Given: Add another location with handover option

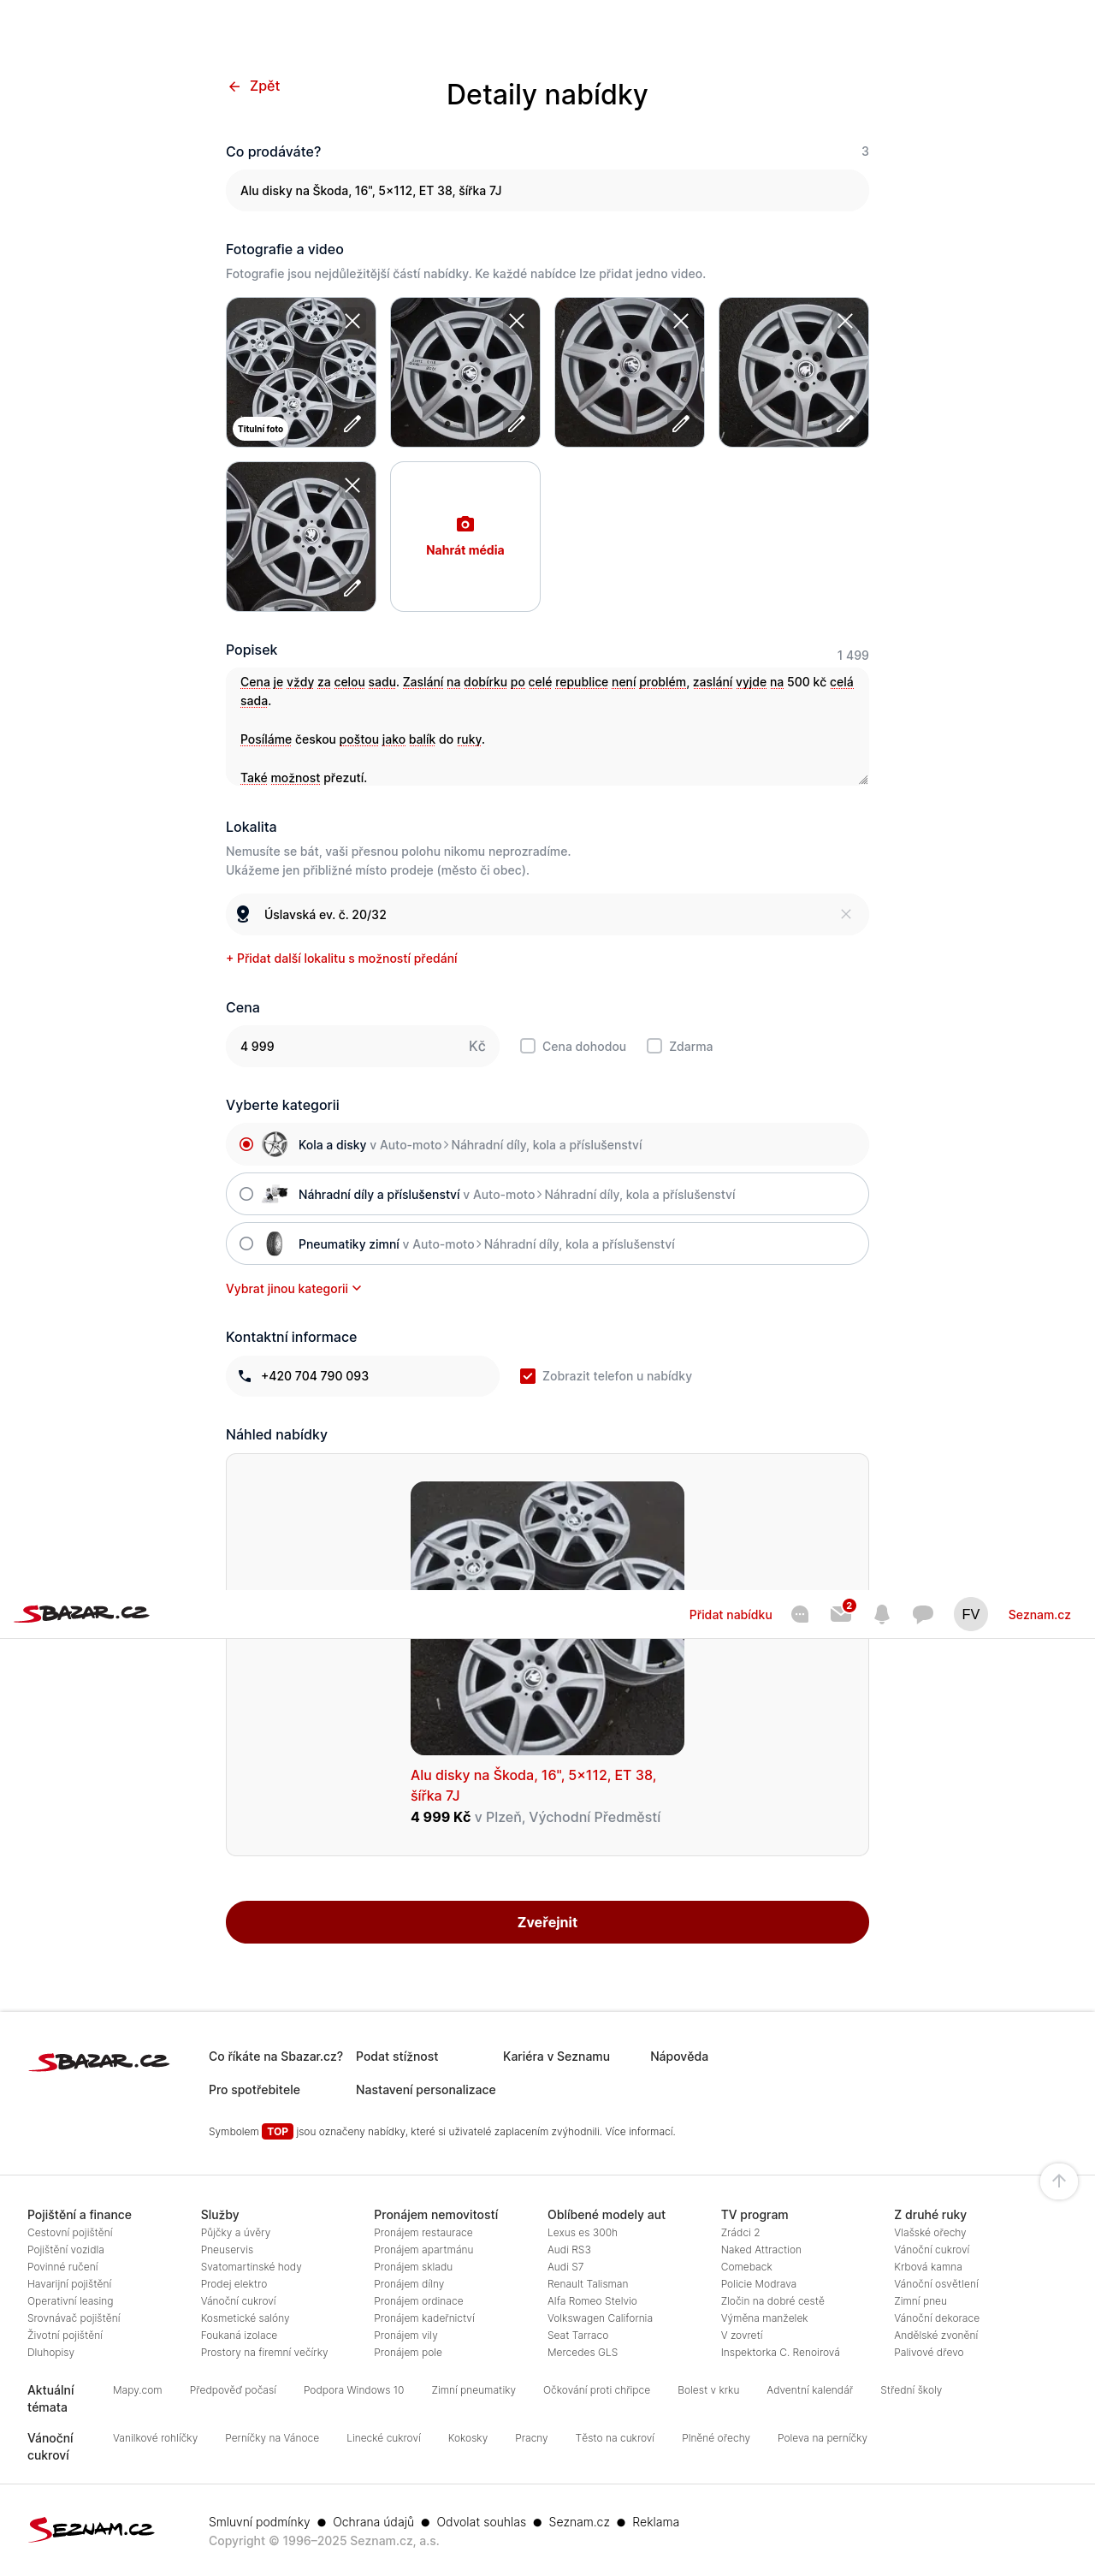Looking at the screenshot, I should [x=342, y=958].
